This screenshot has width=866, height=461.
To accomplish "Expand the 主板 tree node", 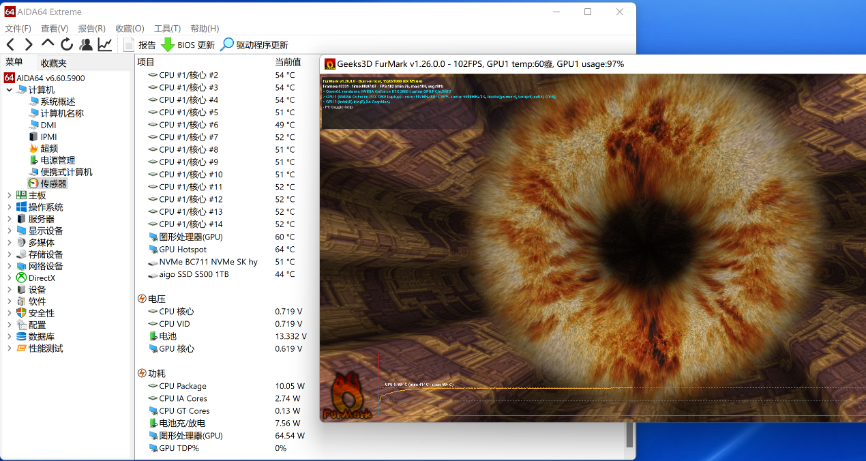I will coord(9,195).
